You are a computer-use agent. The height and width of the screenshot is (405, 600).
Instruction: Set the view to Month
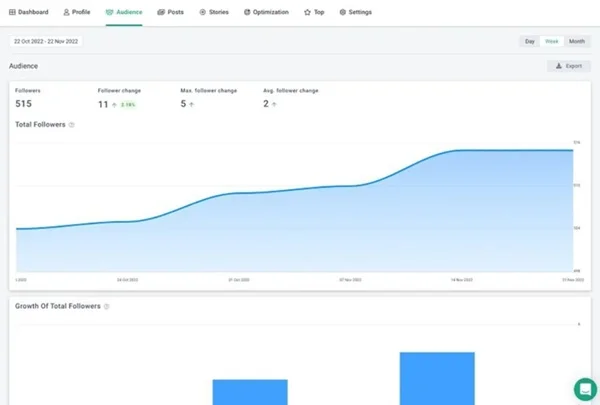tap(577, 41)
